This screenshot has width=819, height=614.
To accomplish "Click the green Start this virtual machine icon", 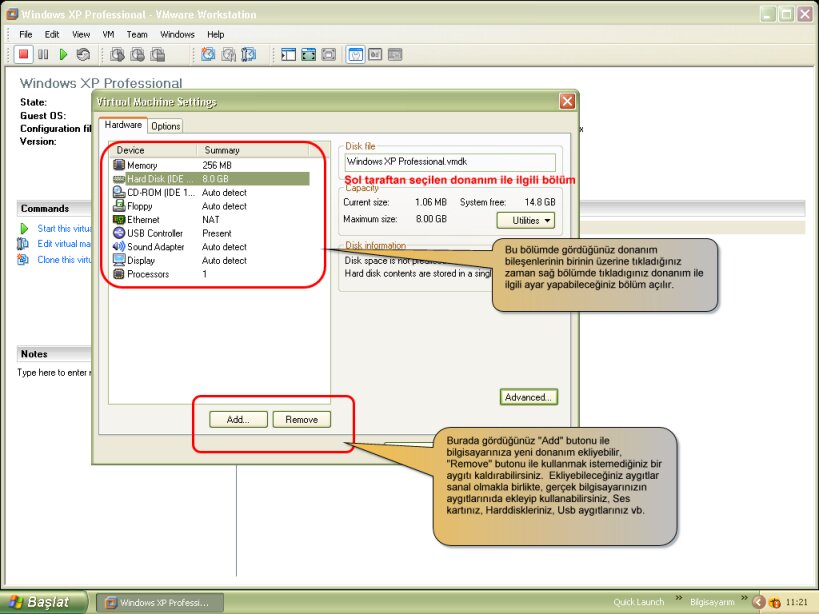I will (x=24, y=228).
